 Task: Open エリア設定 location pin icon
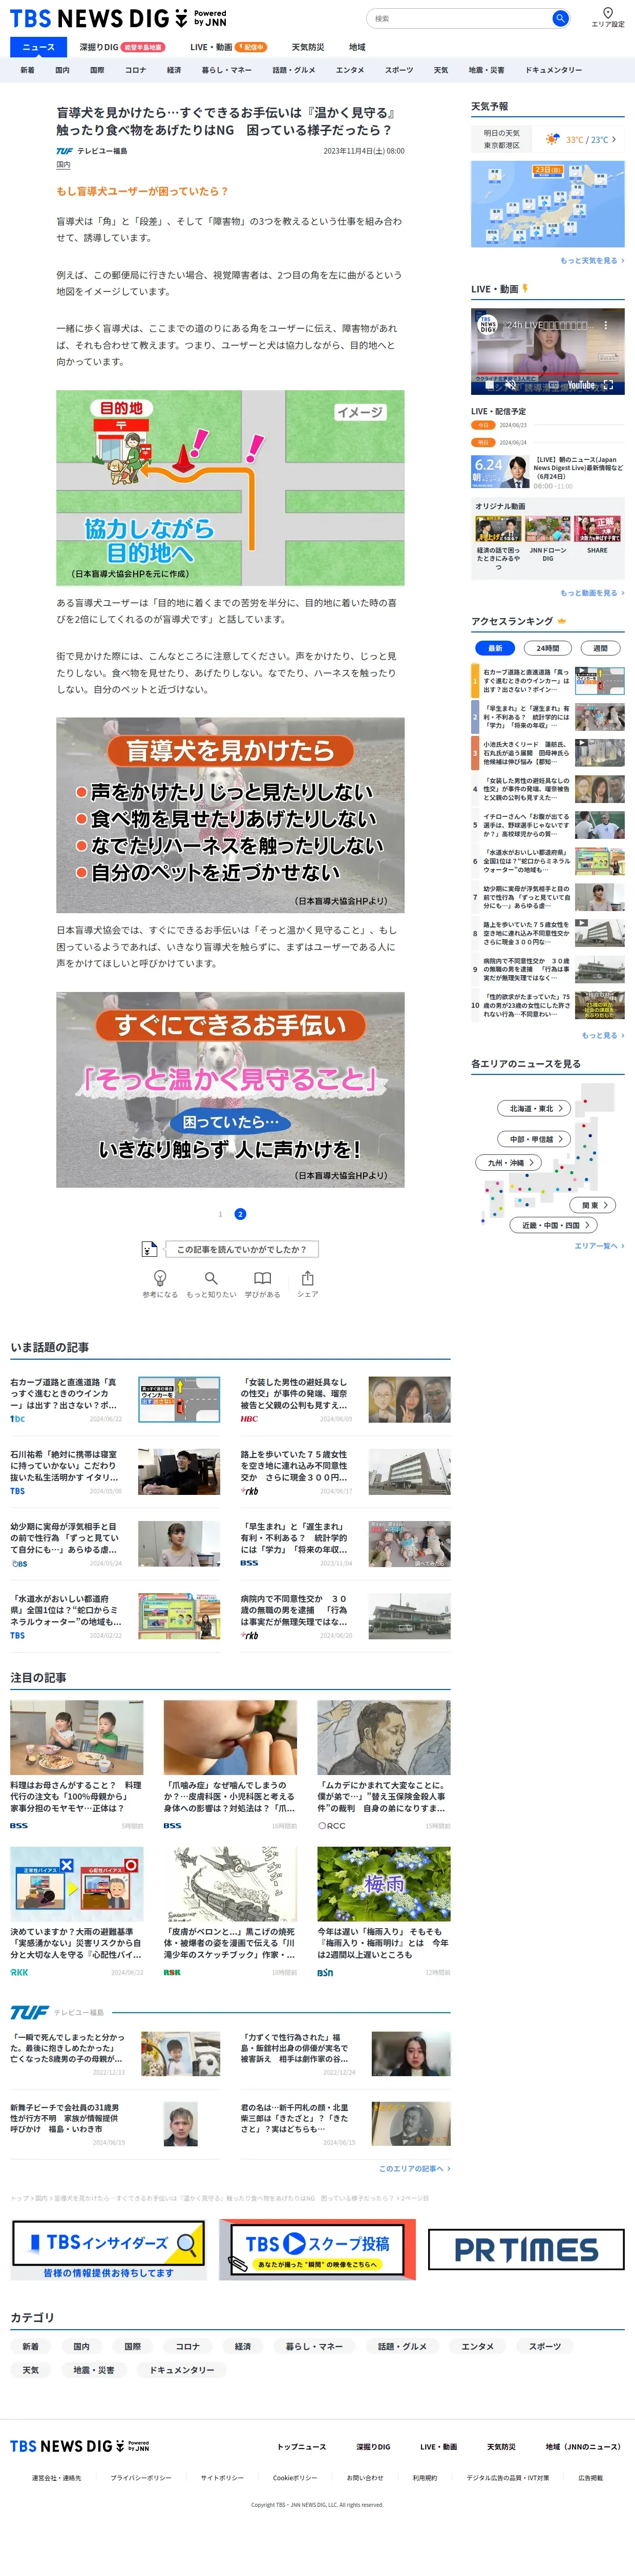607,13
